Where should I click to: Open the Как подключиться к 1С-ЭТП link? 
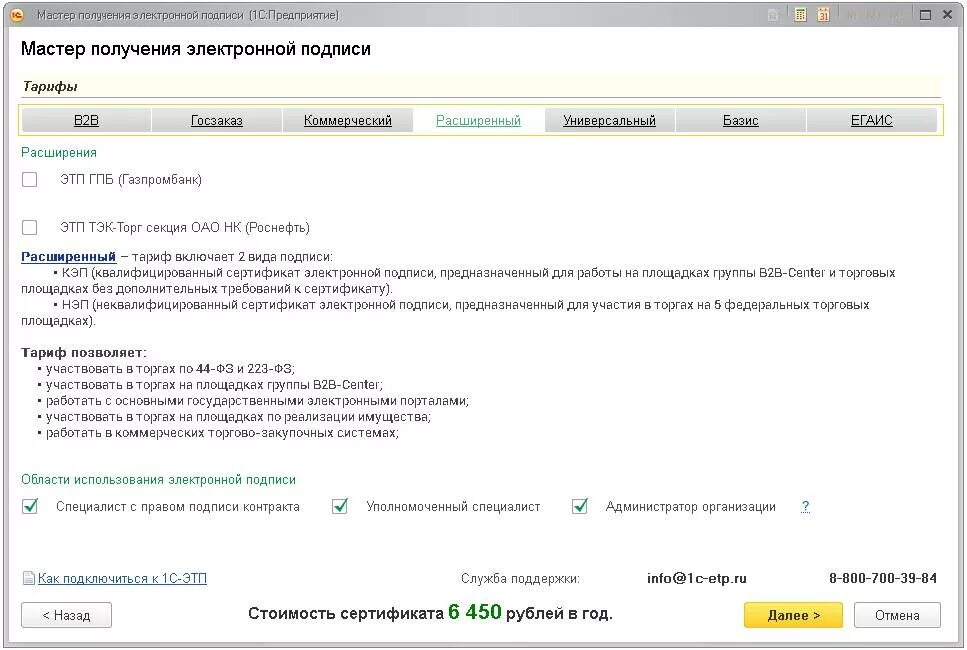[x=122, y=578]
